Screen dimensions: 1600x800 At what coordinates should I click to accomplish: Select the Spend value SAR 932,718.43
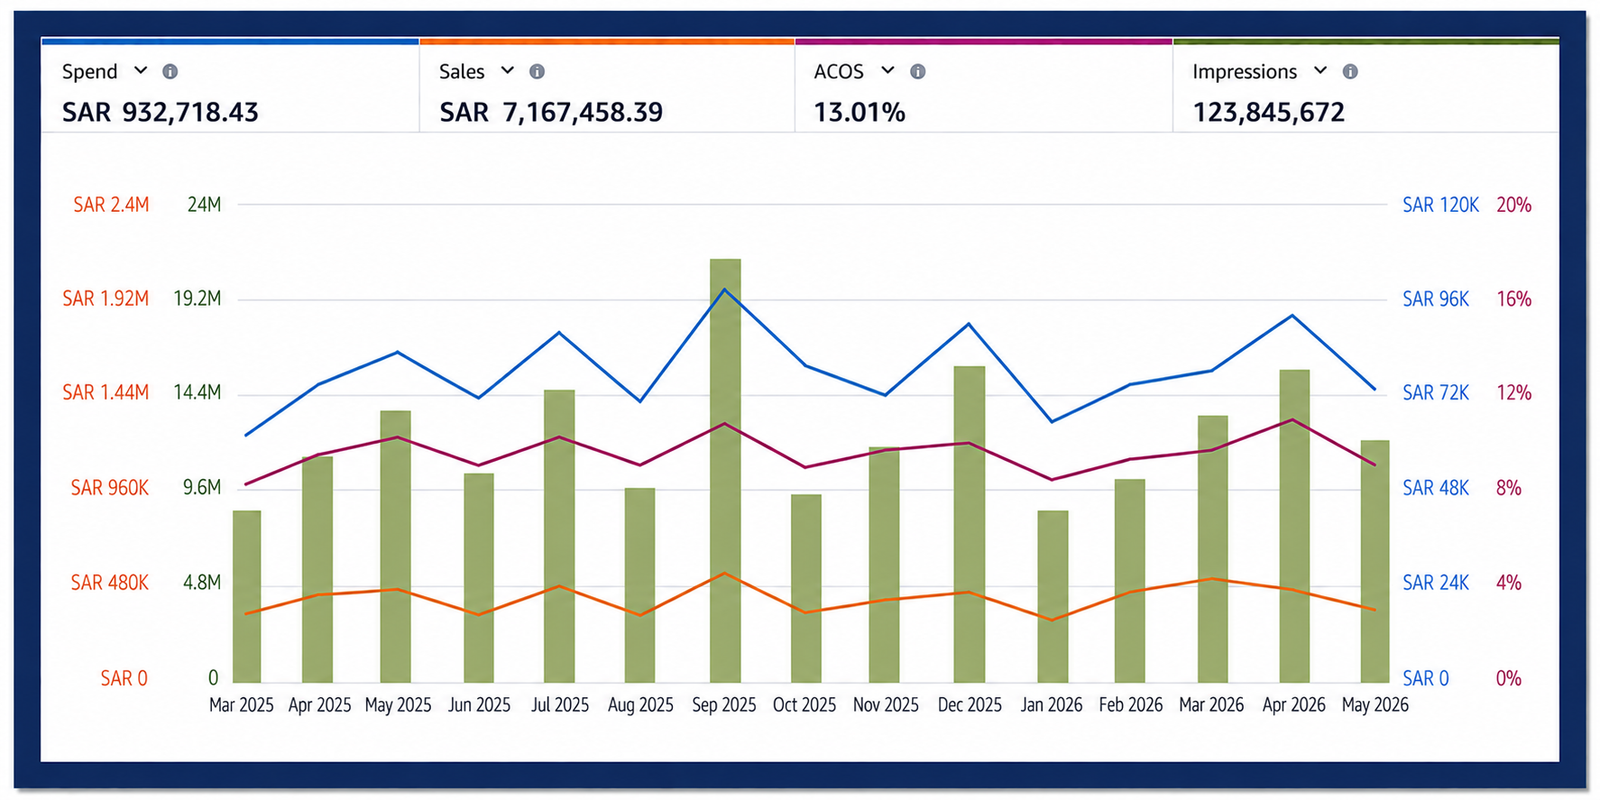[x=160, y=112]
